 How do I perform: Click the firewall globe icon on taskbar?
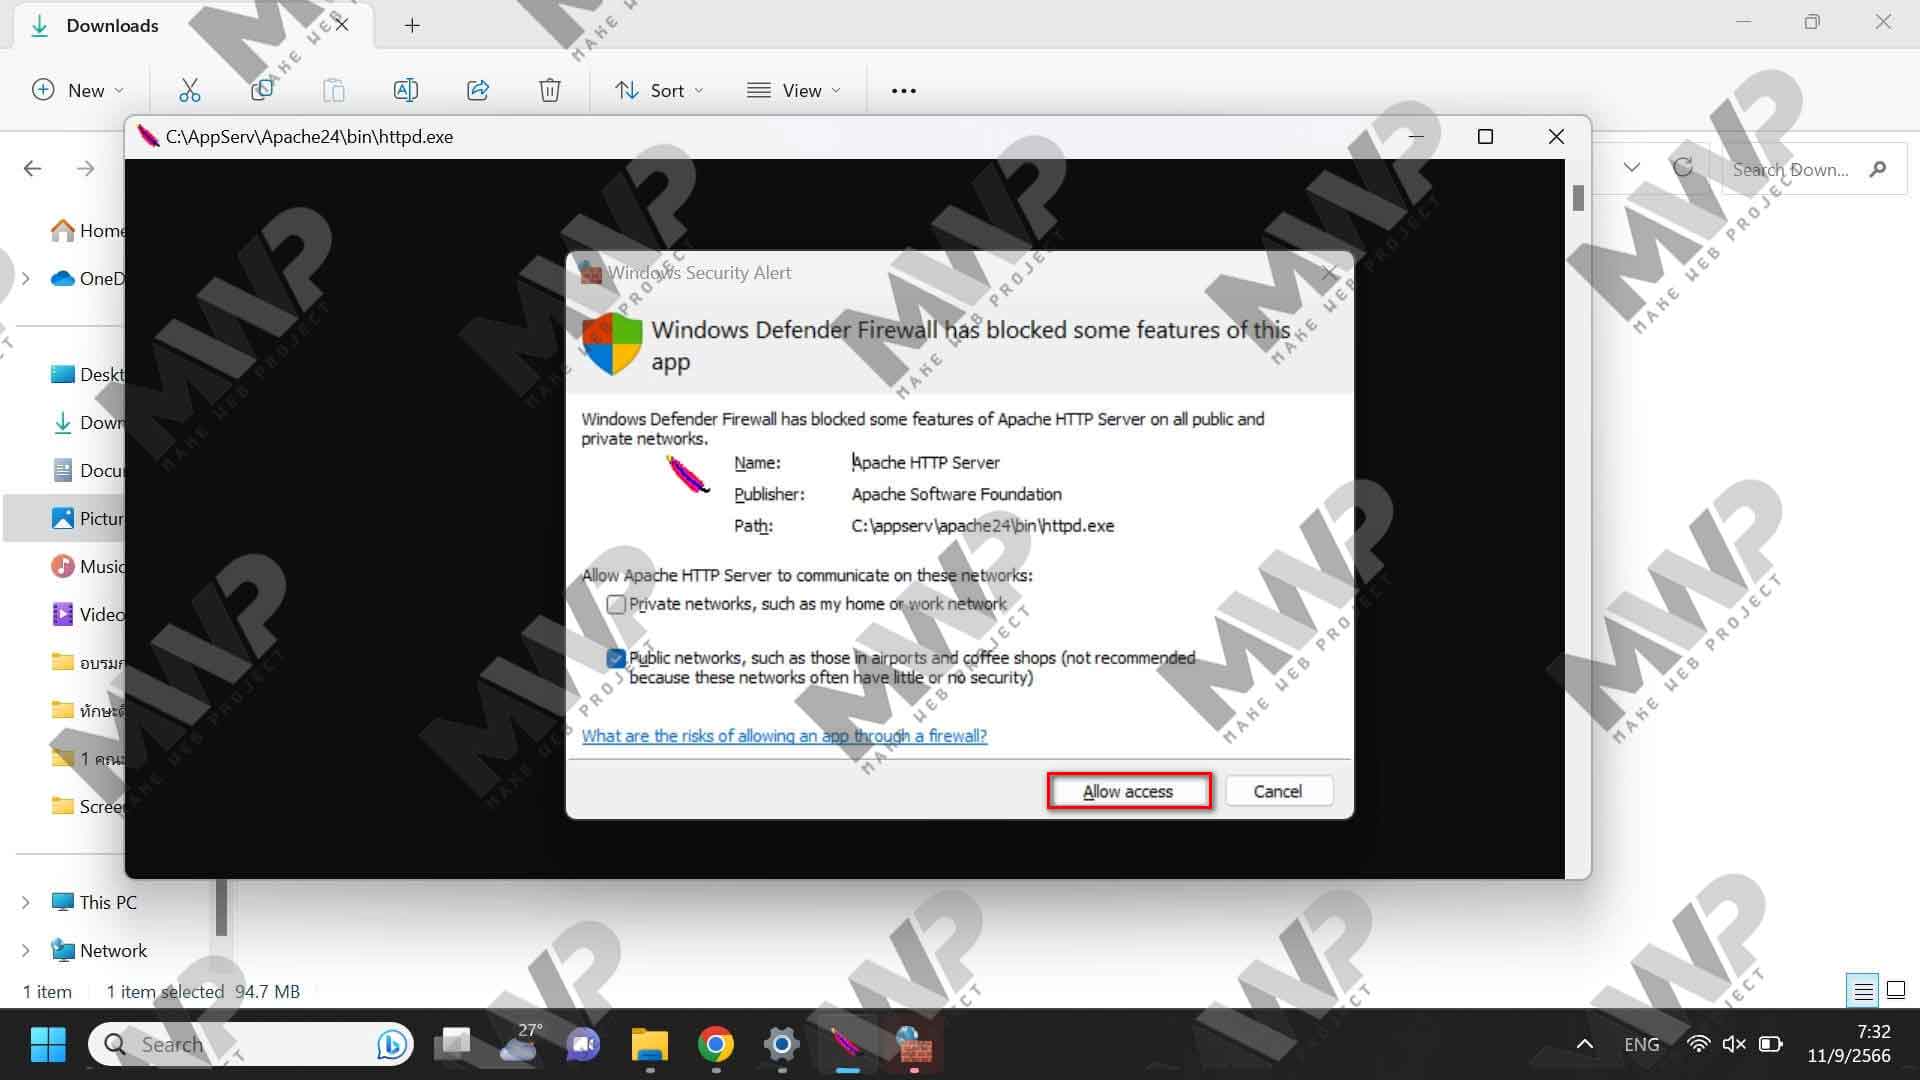913,1045
